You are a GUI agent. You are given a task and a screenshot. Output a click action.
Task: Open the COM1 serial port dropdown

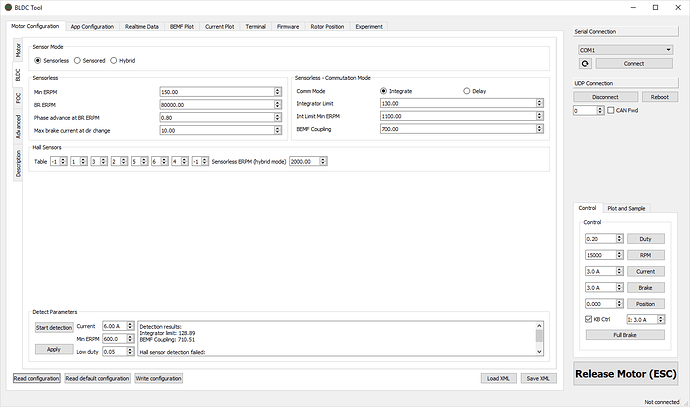click(x=625, y=48)
